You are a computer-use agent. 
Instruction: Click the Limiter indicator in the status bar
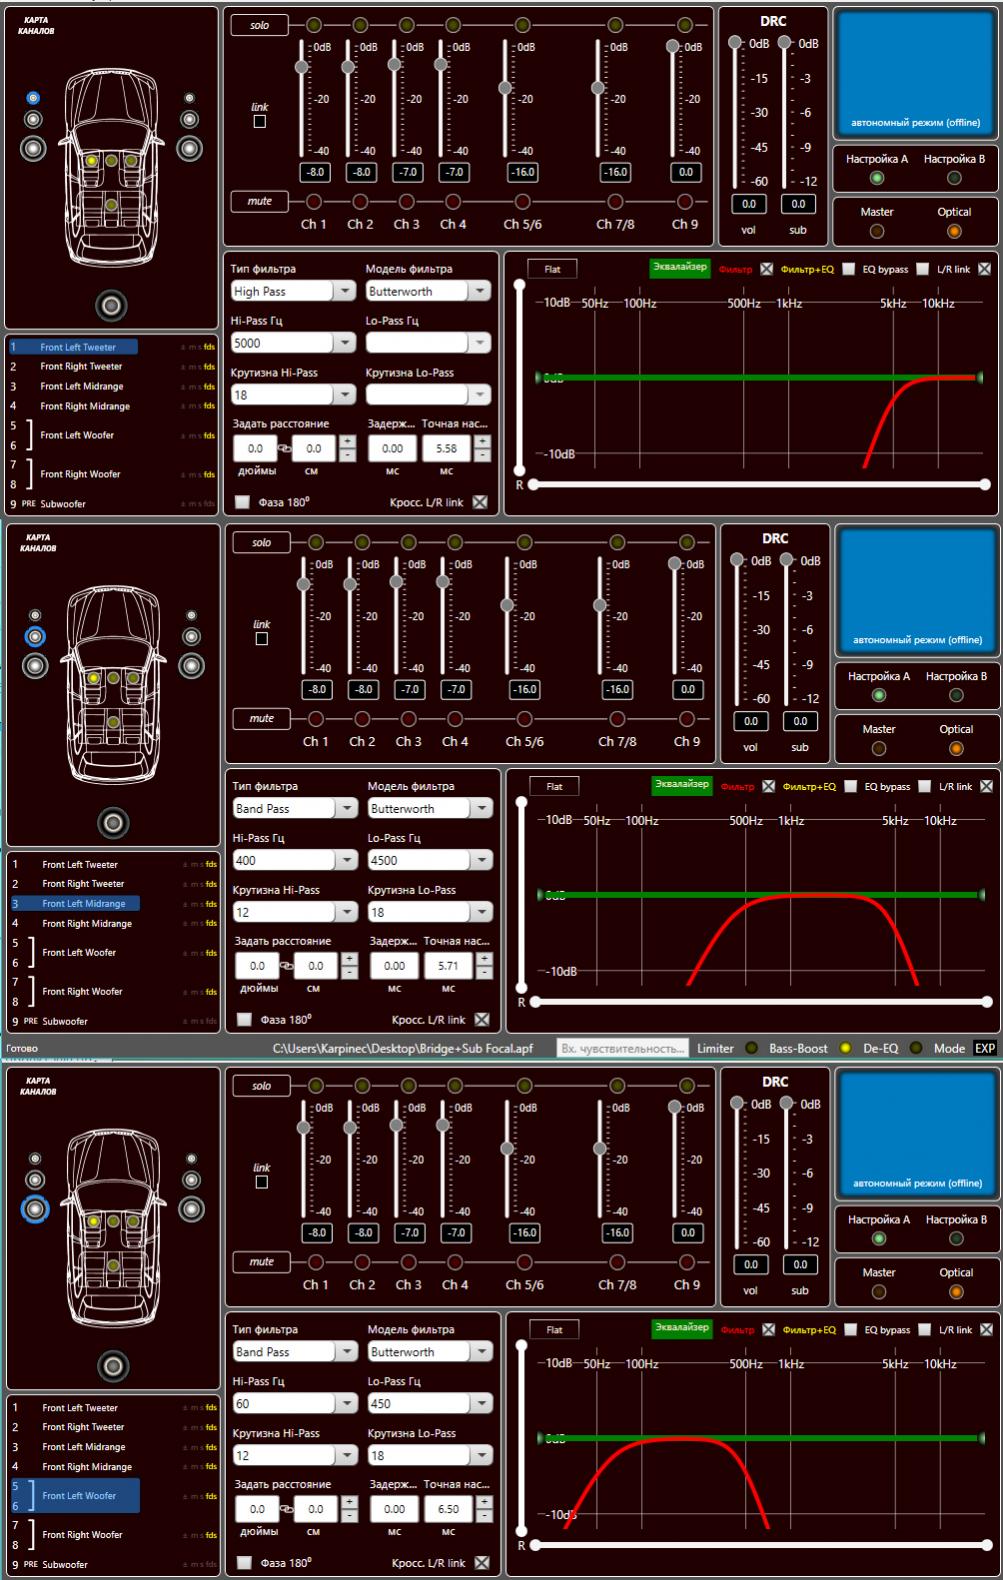click(751, 1048)
